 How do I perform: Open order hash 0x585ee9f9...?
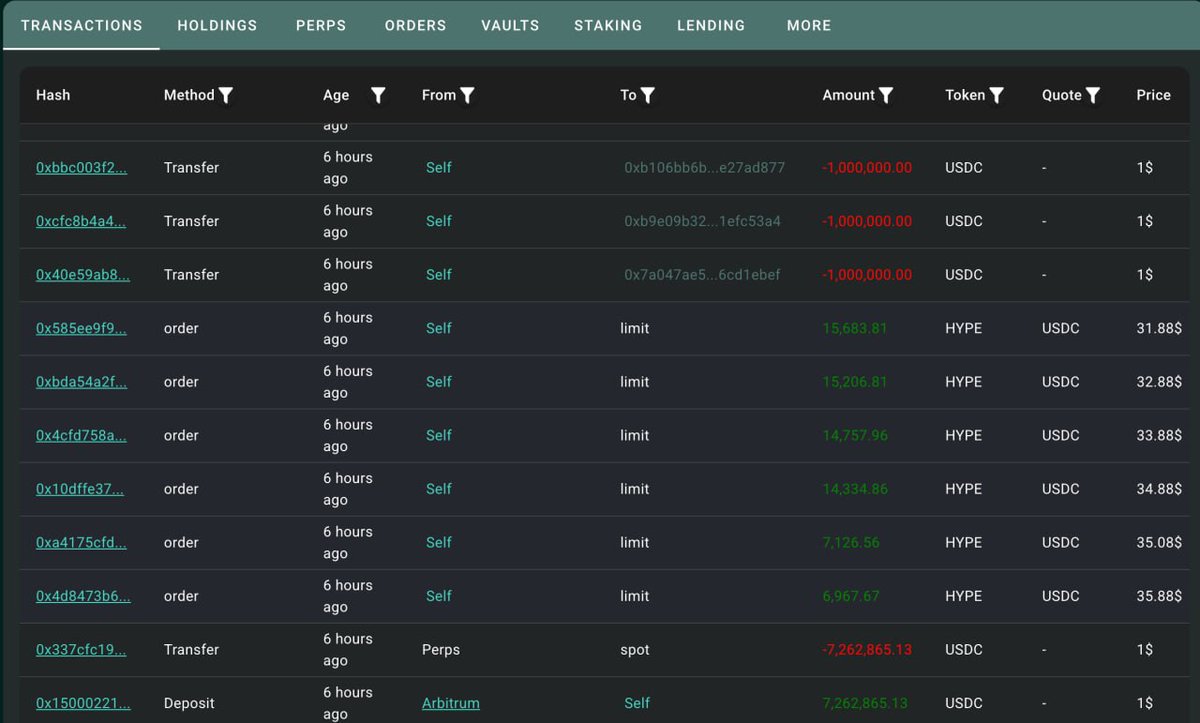tap(81, 328)
